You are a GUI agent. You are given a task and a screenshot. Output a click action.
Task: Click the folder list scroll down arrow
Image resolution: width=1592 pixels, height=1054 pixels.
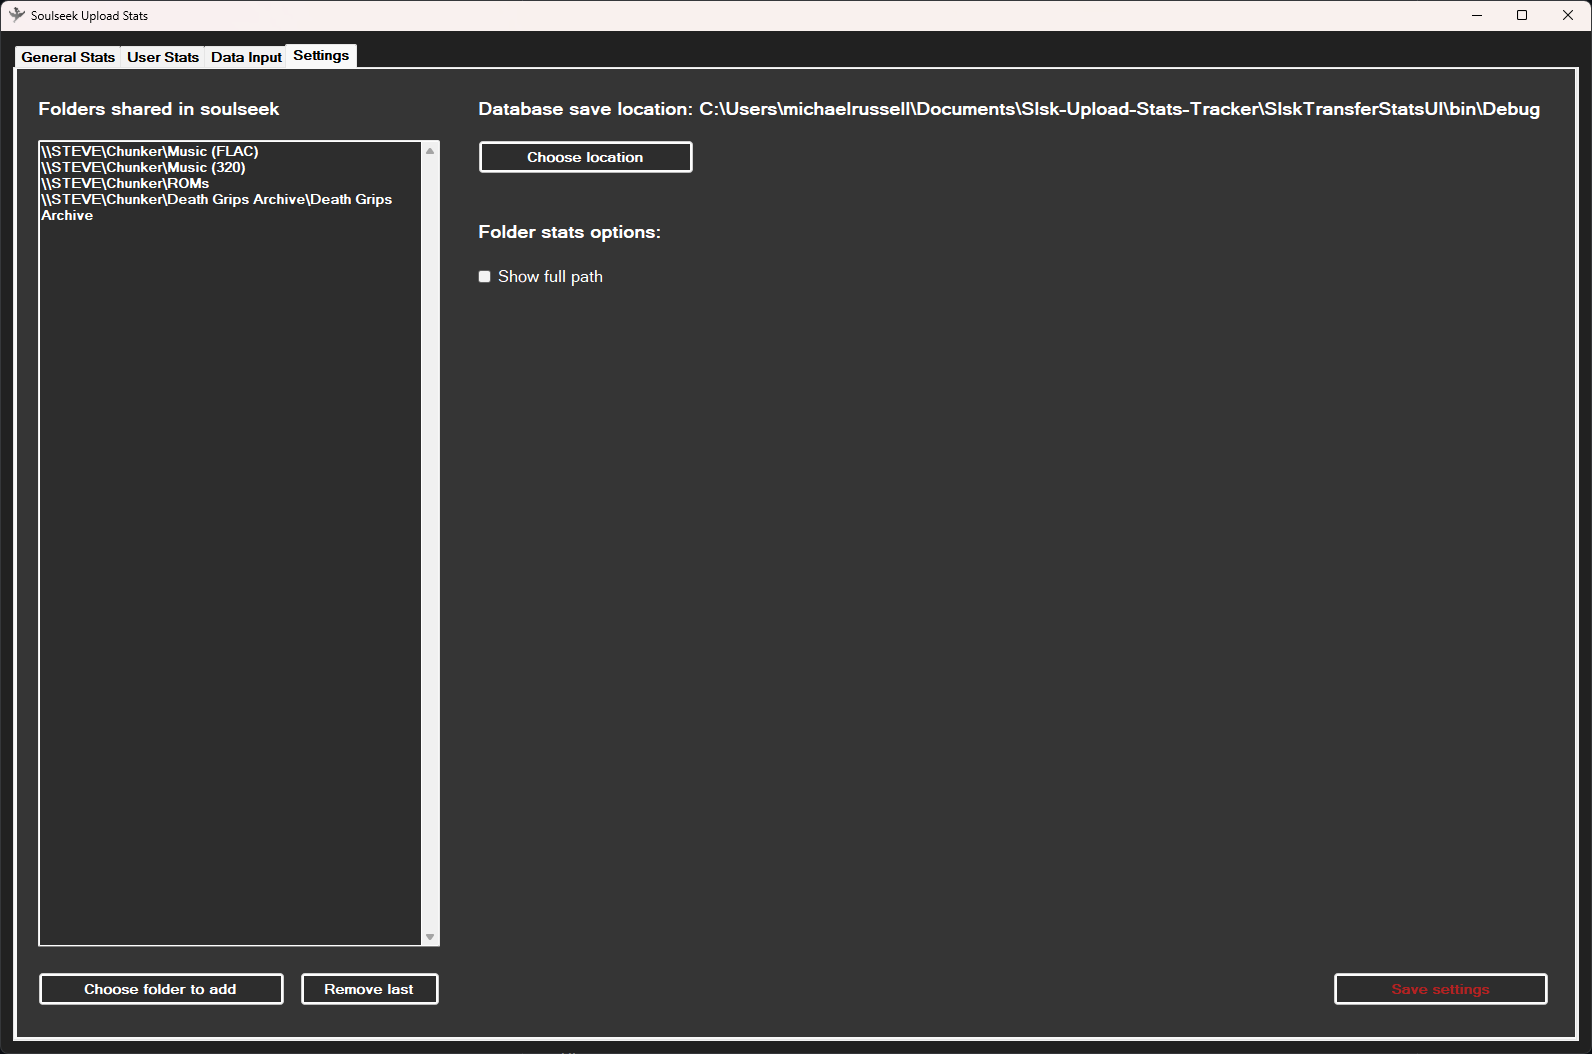pos(430,937)
